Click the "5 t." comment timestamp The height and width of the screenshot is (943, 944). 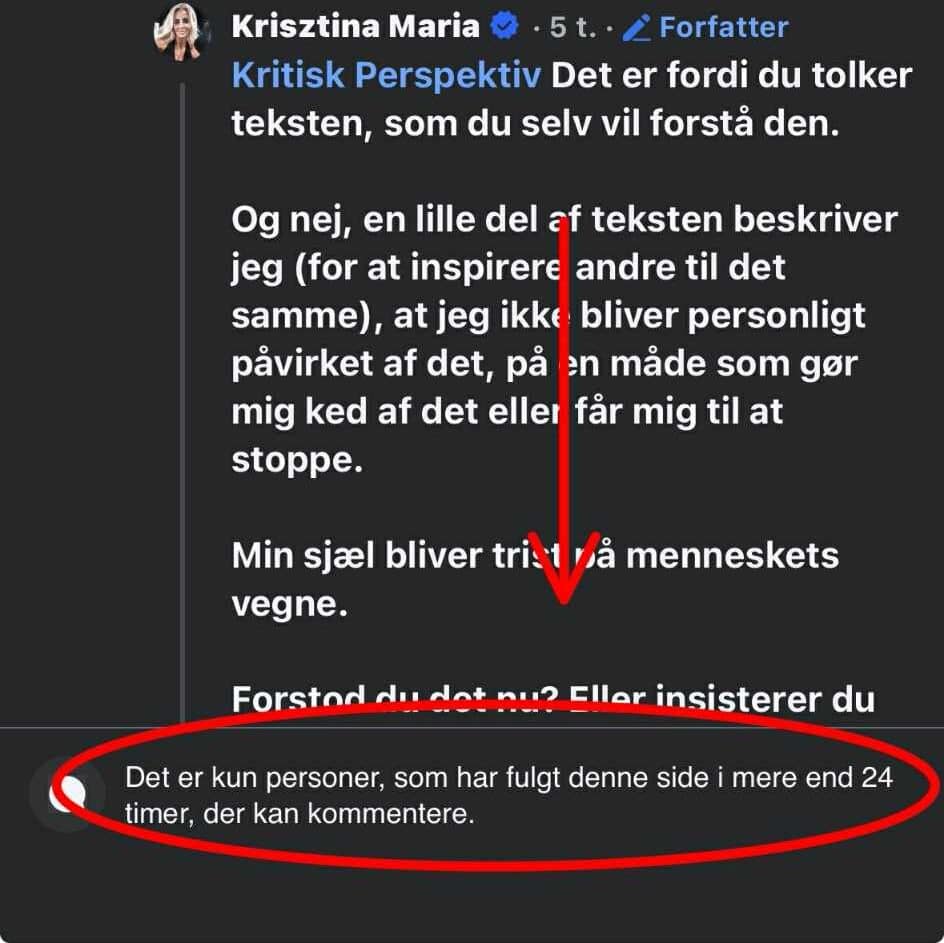tap(571, 28)
